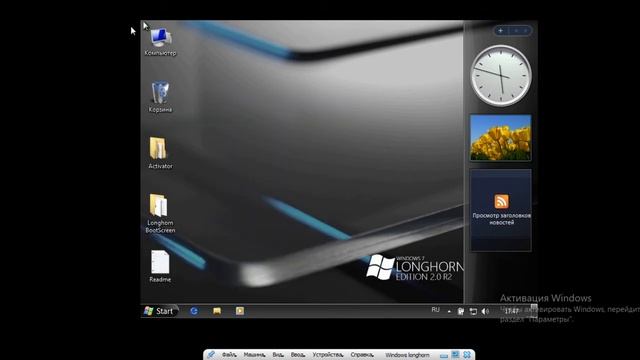Select the Activator folder on desktop
640x360 pixels.
[160, 153]
